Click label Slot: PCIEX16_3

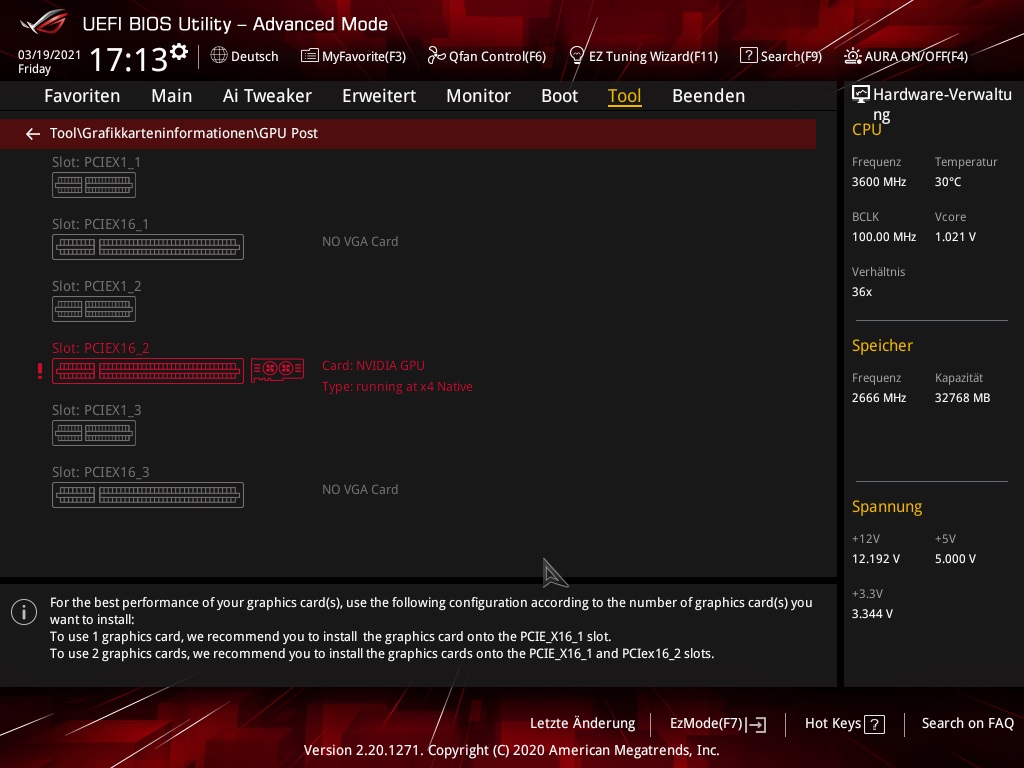[100, 472]
